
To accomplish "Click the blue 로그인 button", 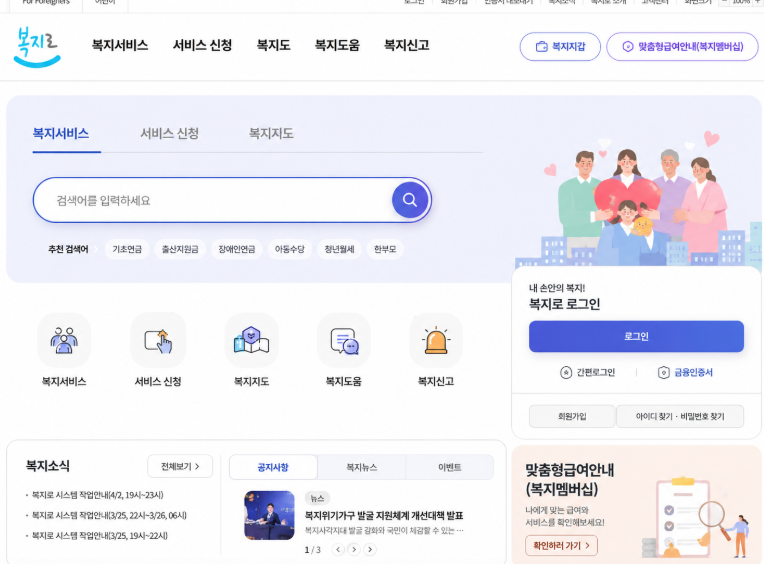I will (x=636, y=336).
